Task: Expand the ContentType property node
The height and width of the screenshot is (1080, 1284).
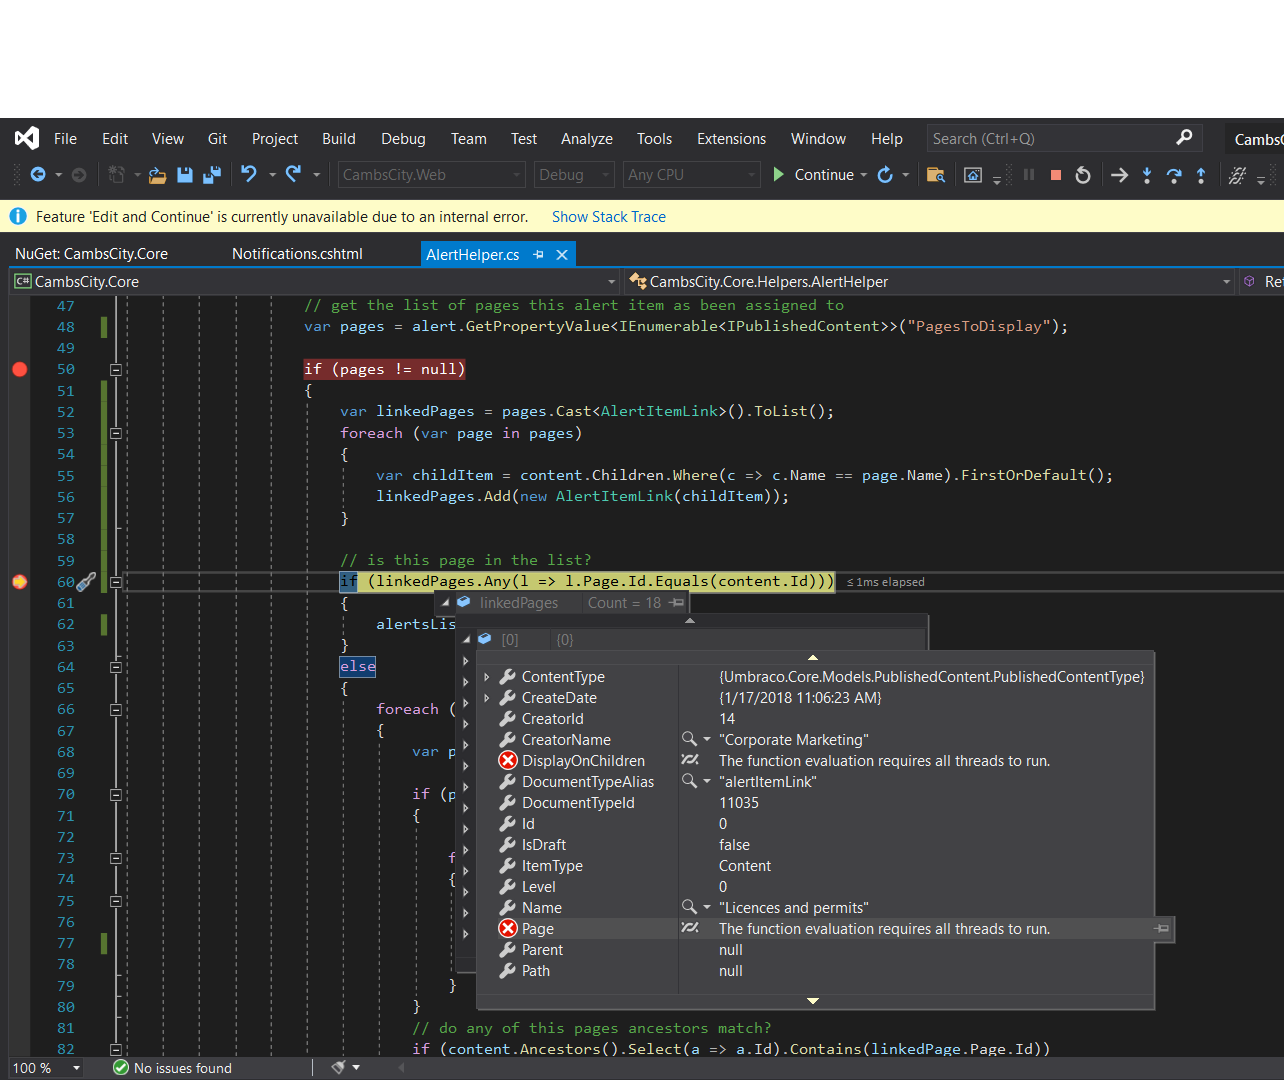Action: pos(487,677)
